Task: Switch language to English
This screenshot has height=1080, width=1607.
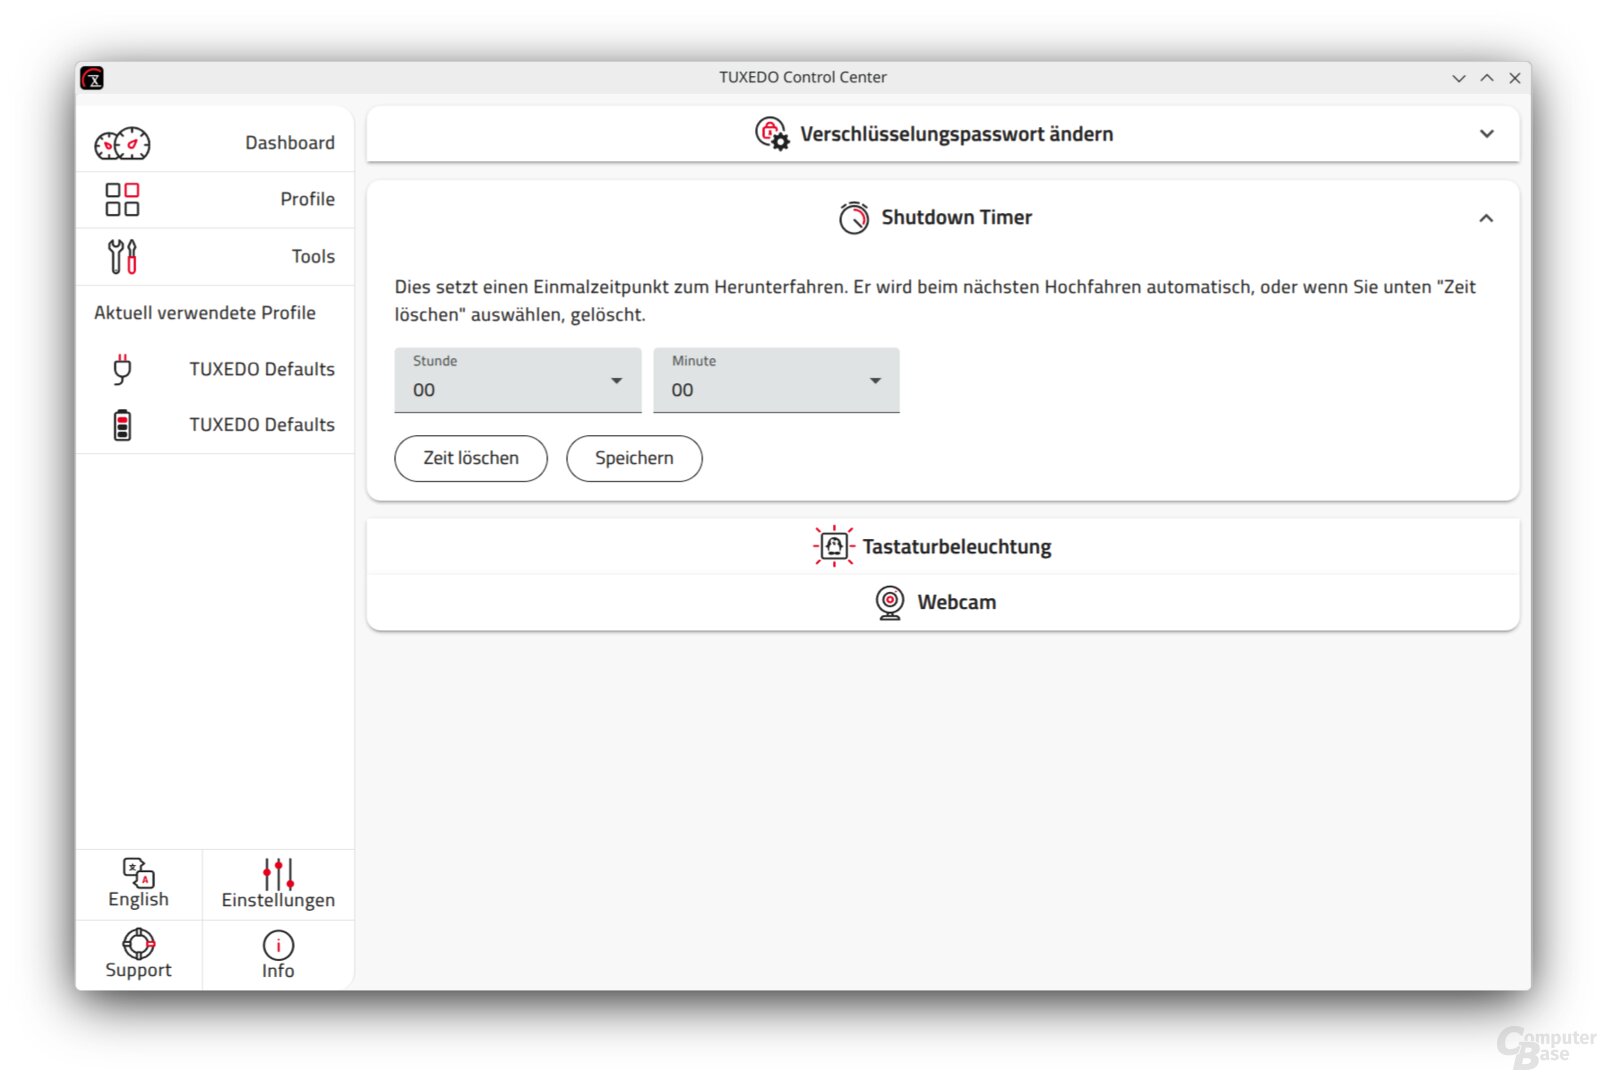Action: pyautogui.click(x=138, y=899)
